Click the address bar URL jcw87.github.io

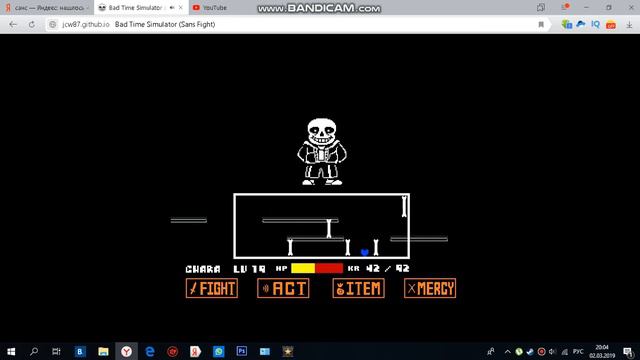[86, 24]
